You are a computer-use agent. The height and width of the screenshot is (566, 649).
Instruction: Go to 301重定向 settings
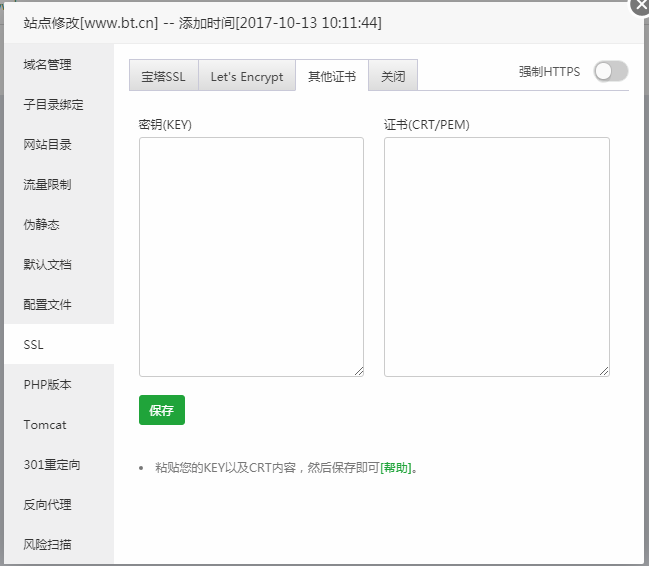52,465
